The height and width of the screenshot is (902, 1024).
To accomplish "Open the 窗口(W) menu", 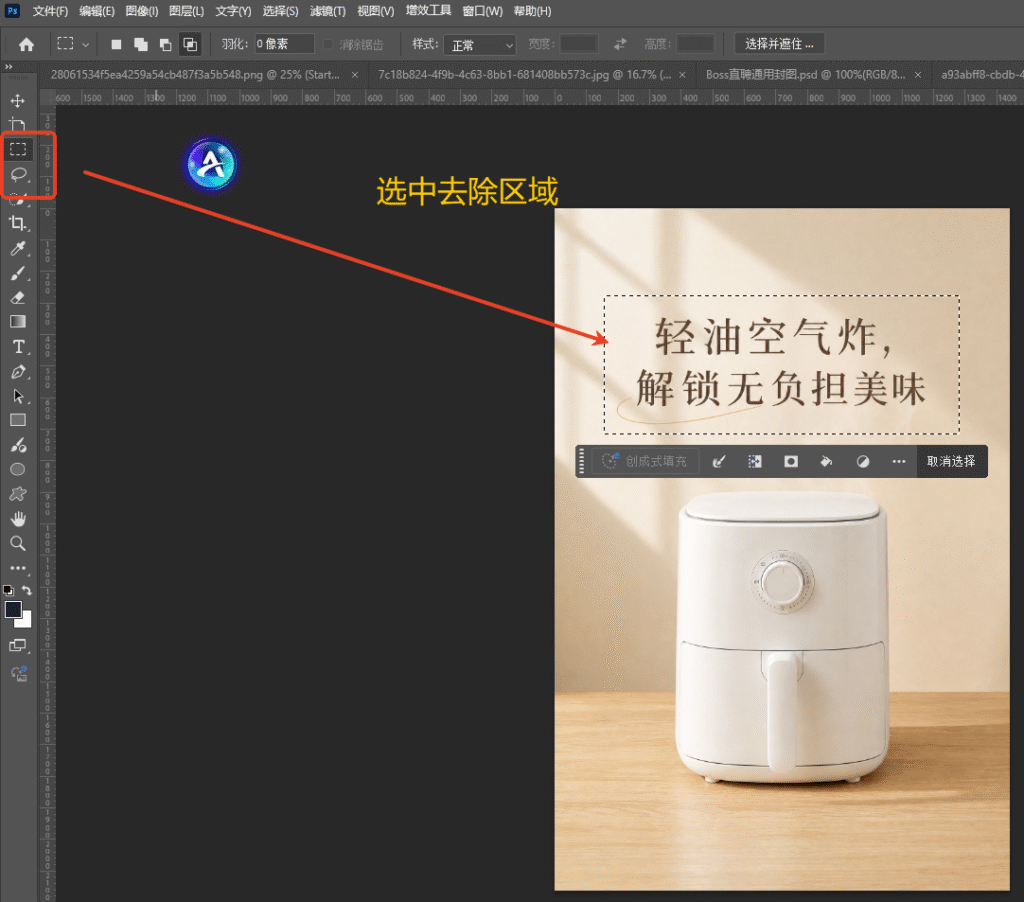I will click(x=483, y=11).
